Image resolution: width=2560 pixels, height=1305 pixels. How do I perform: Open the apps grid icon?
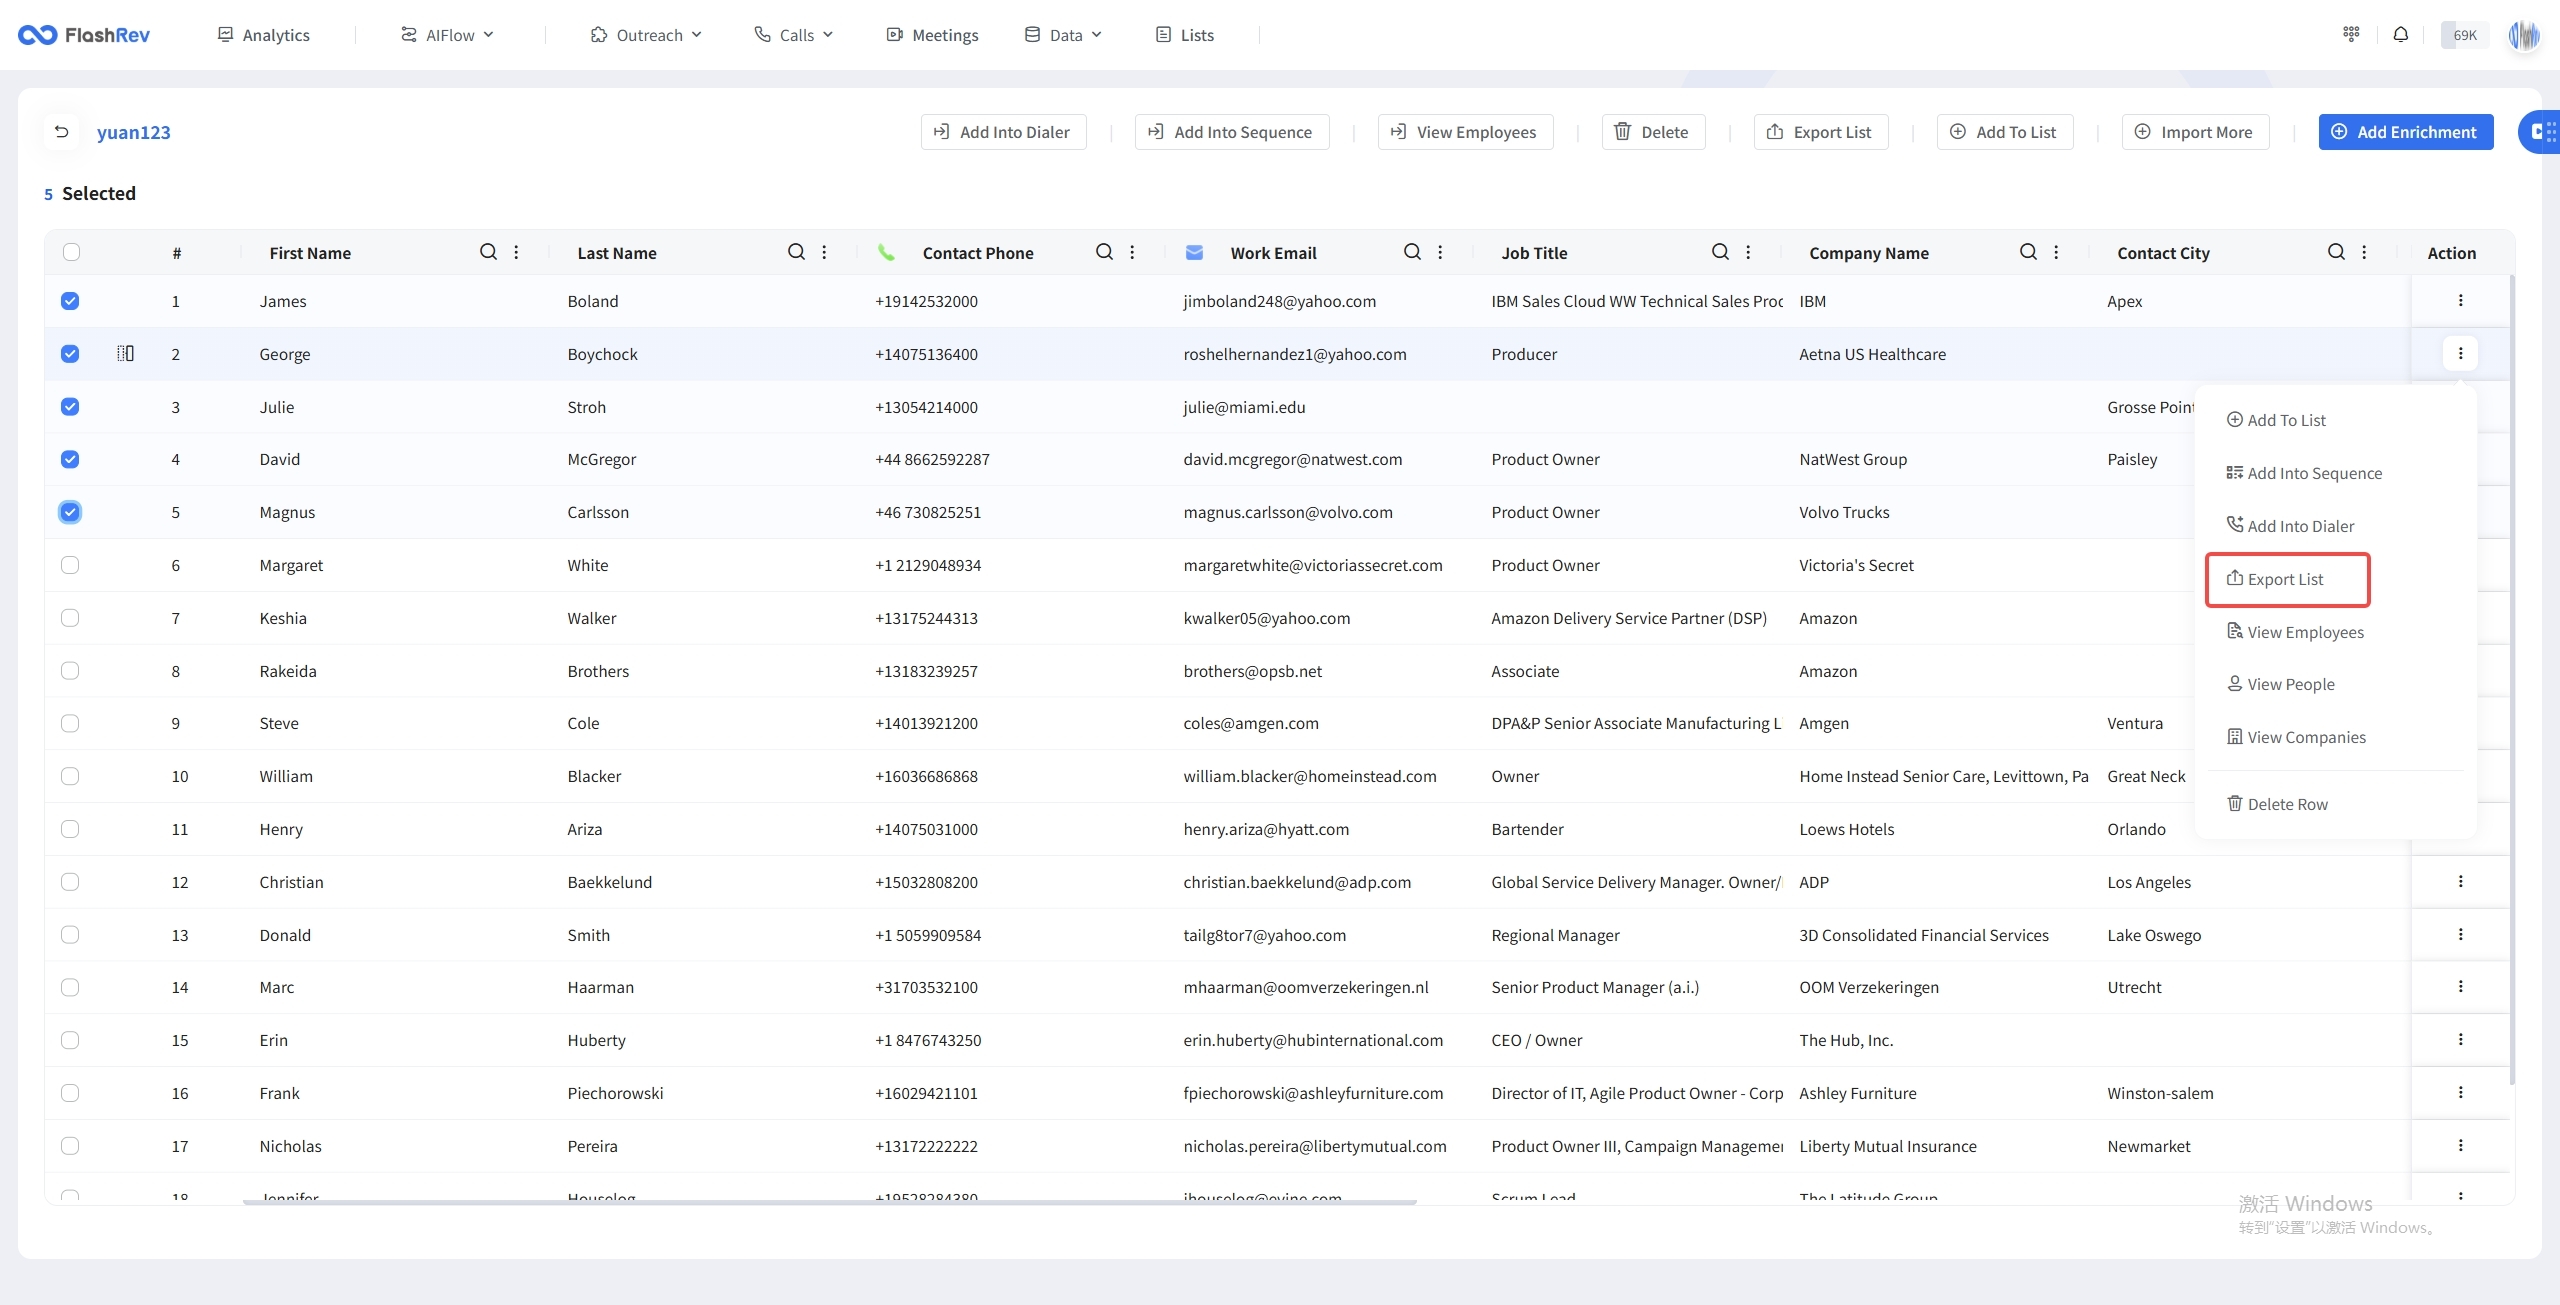2351,34
